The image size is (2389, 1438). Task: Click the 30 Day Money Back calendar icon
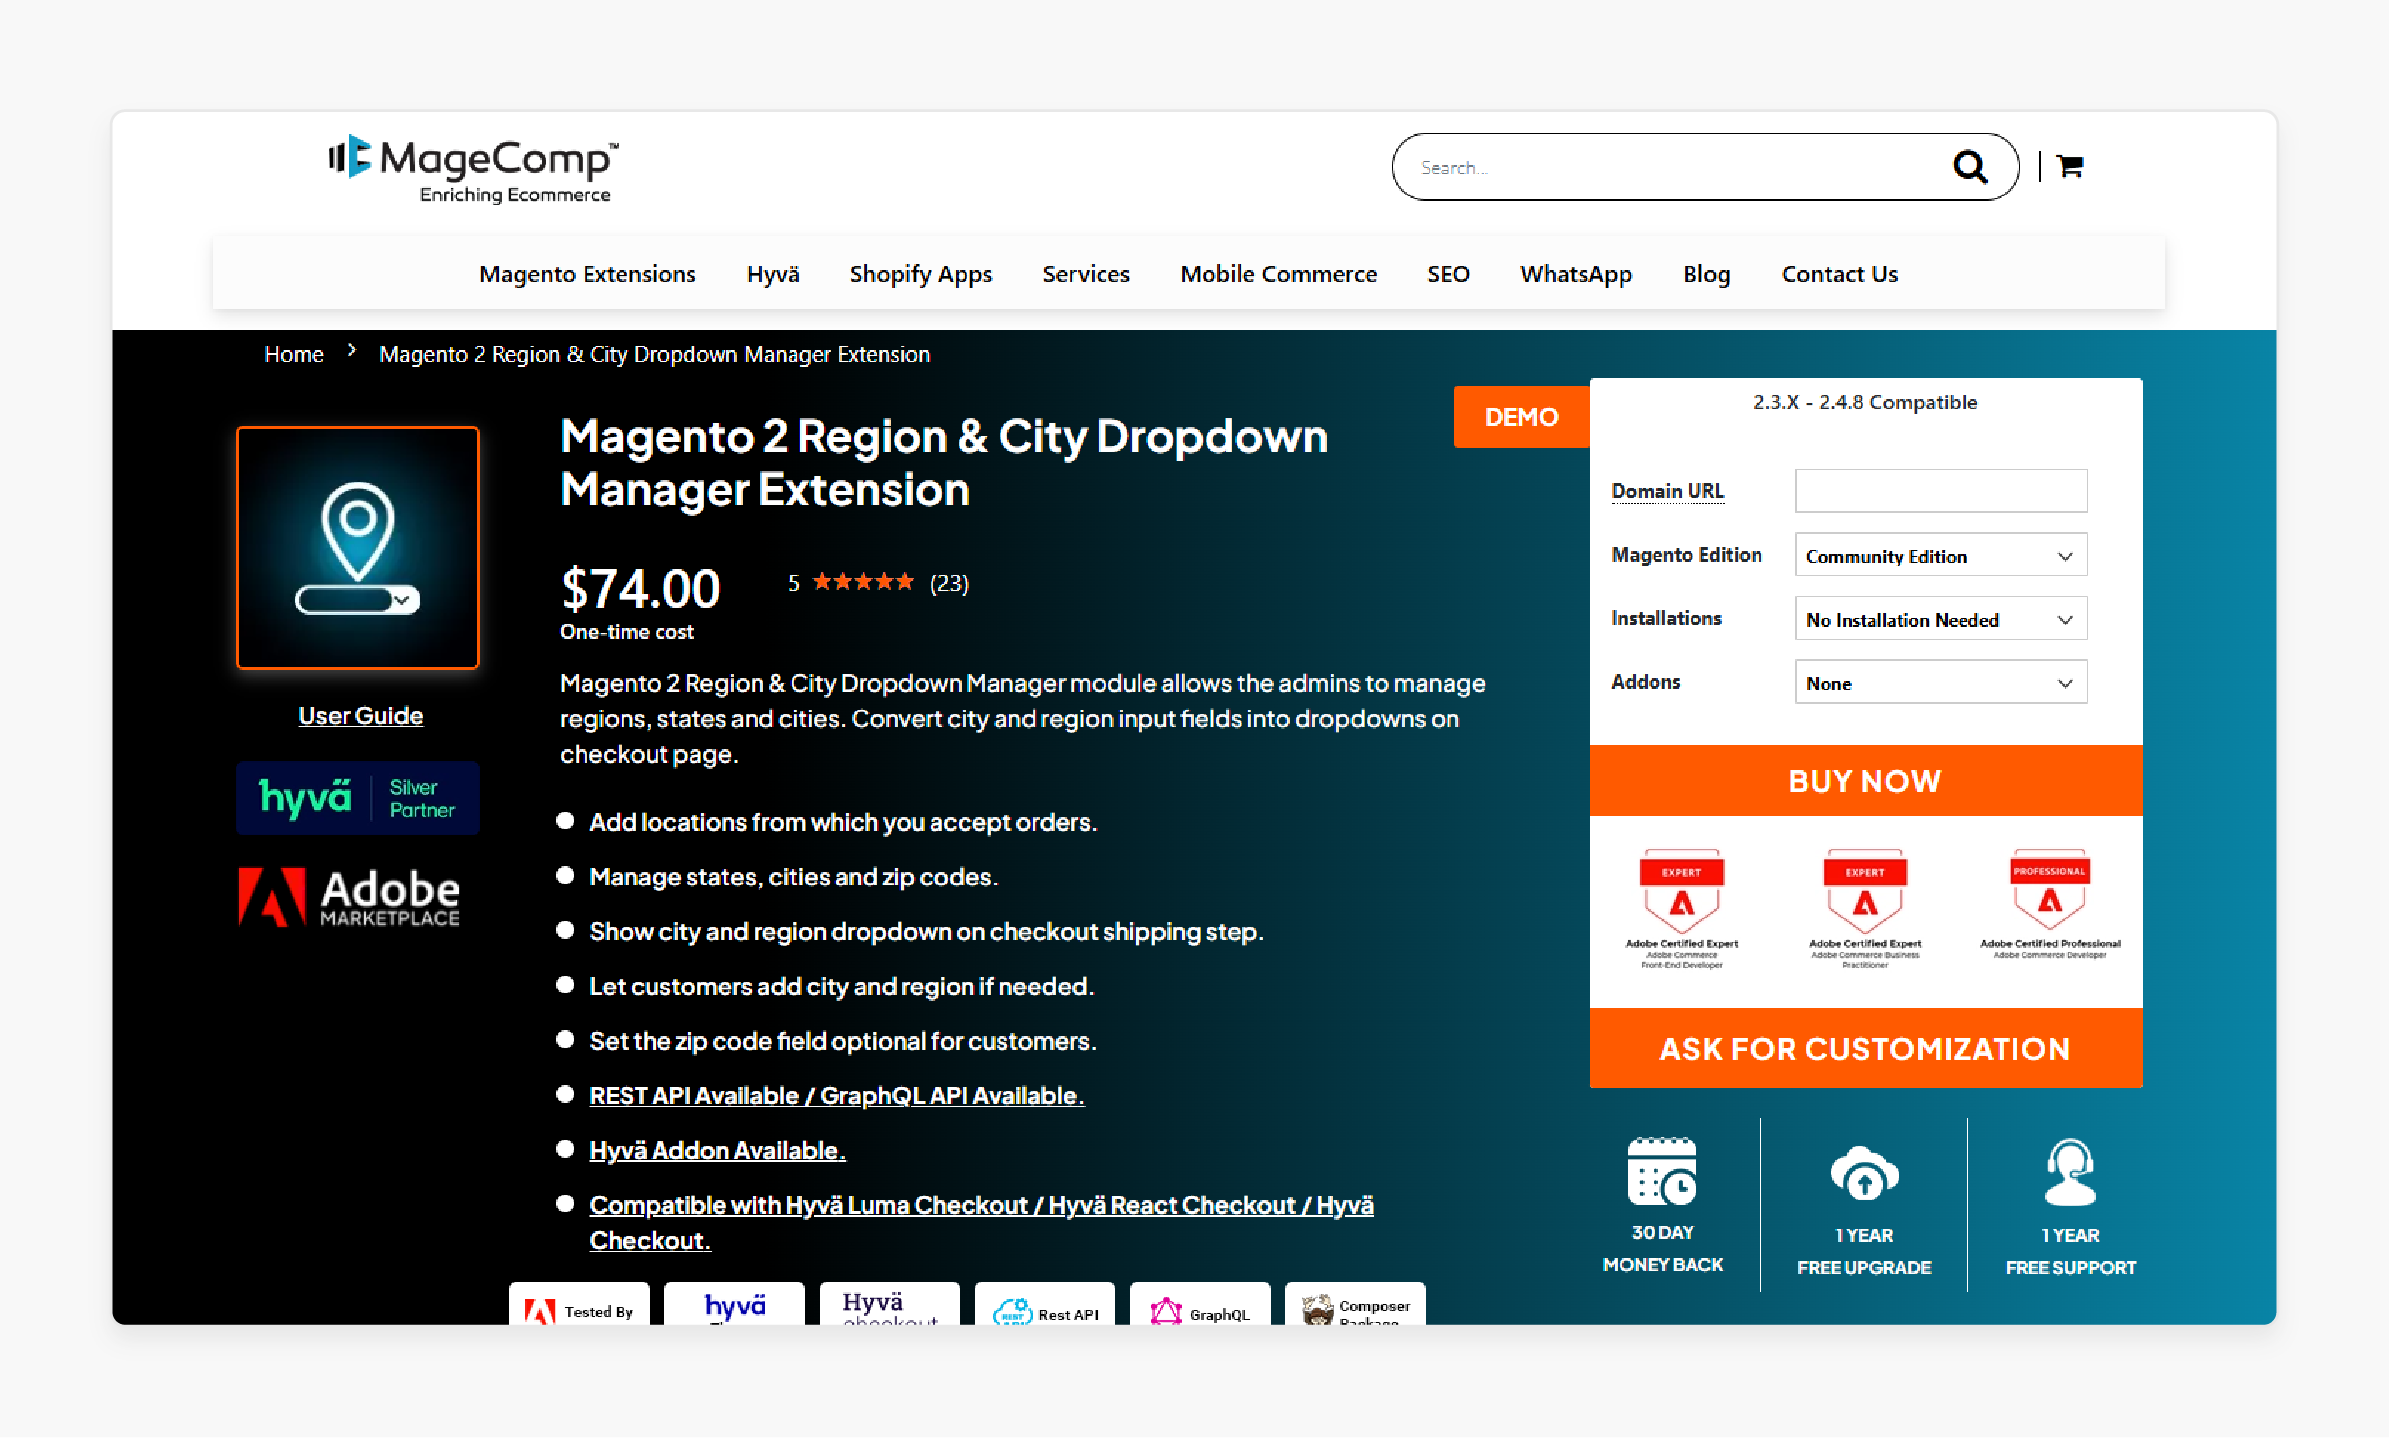1662,1171
